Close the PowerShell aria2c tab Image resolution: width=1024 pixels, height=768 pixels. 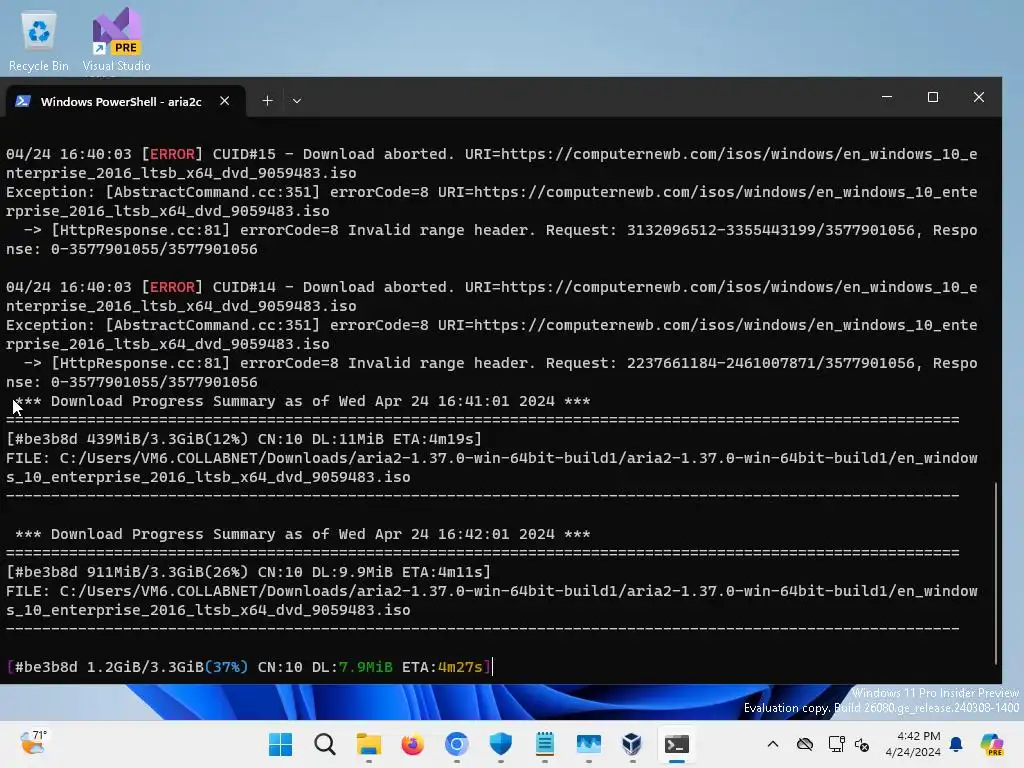click(x=225, y=101)
